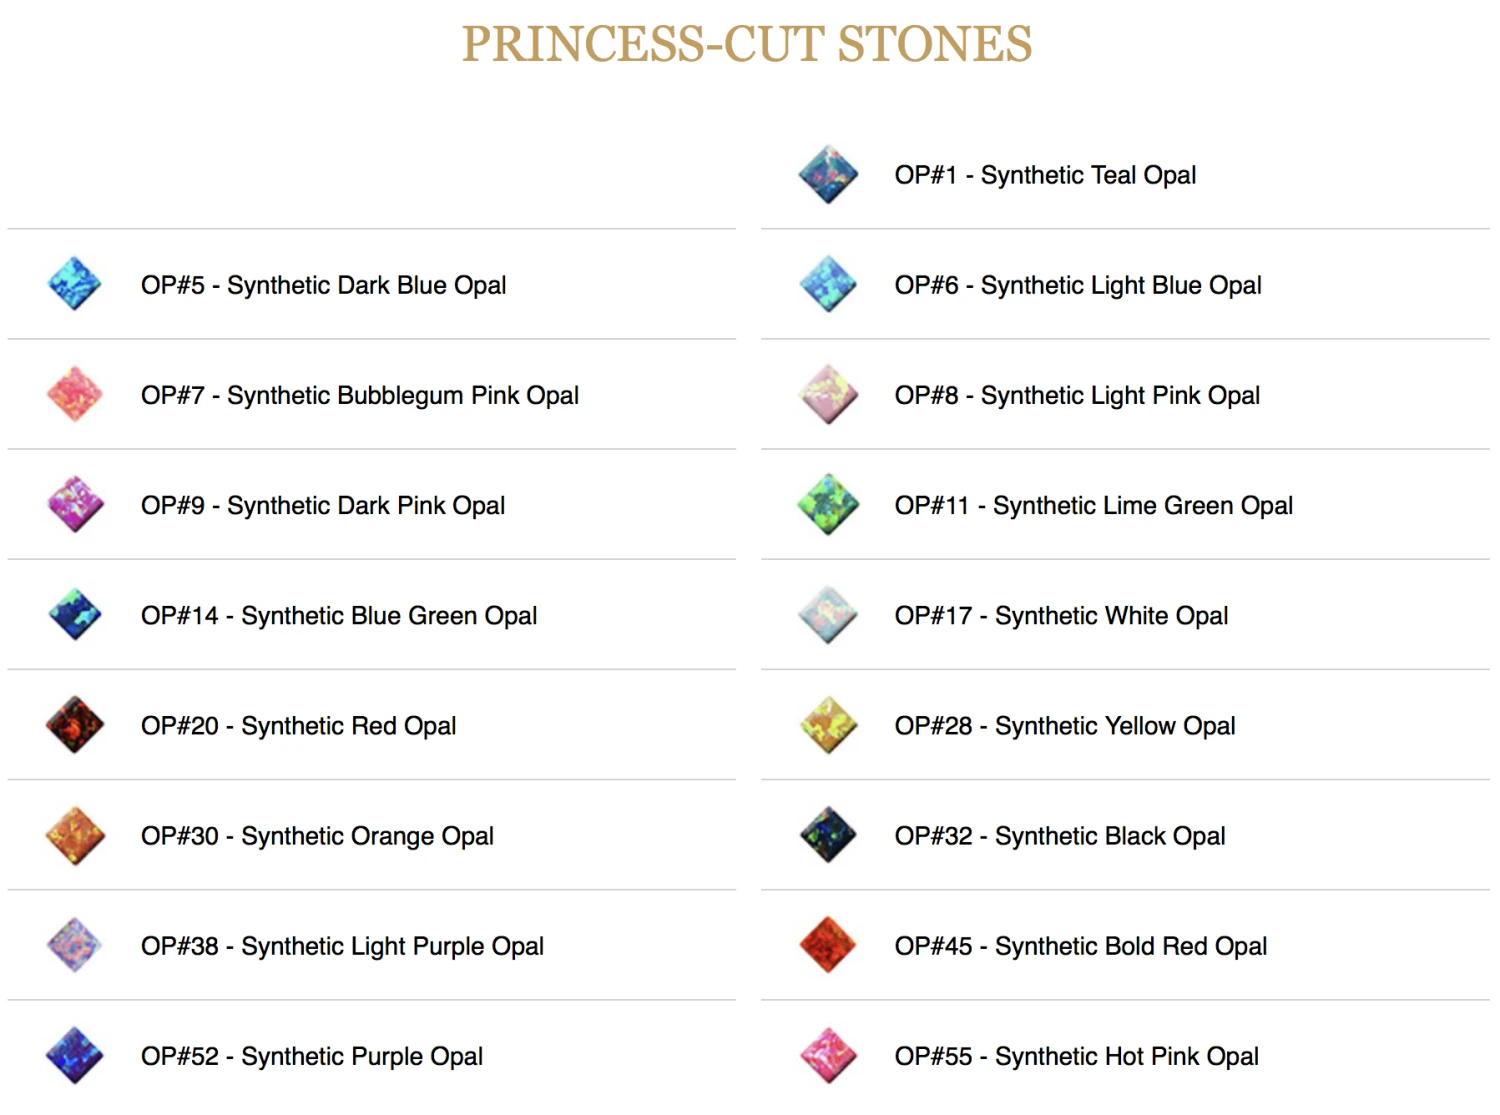Pick the black opal stone icon for OP#32

click(x=828, y=835)
